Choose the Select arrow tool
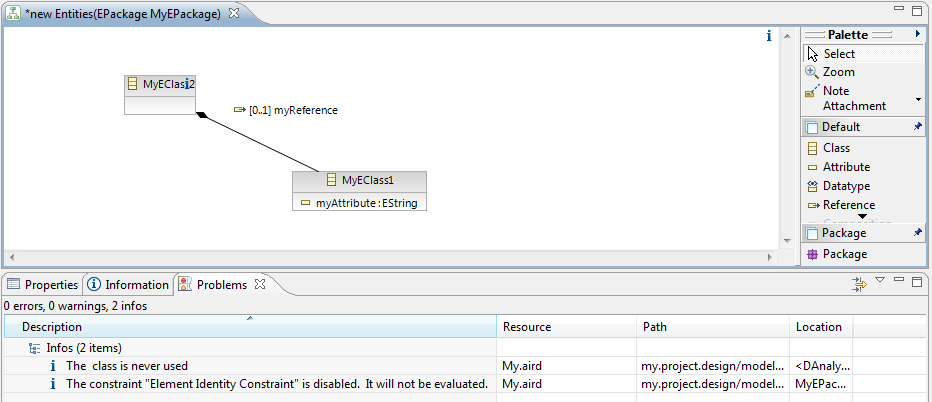932x402 pixels. (x=838, y=54)
